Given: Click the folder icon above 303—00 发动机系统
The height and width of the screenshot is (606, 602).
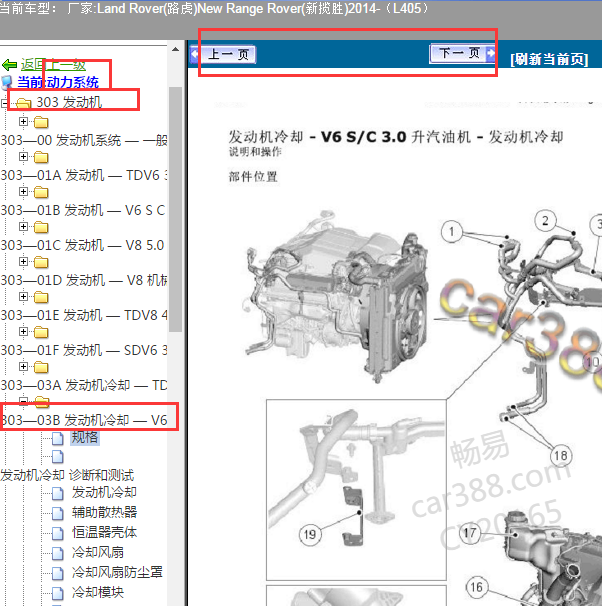Looking at the screenshot, I should (x=41, y=122).
